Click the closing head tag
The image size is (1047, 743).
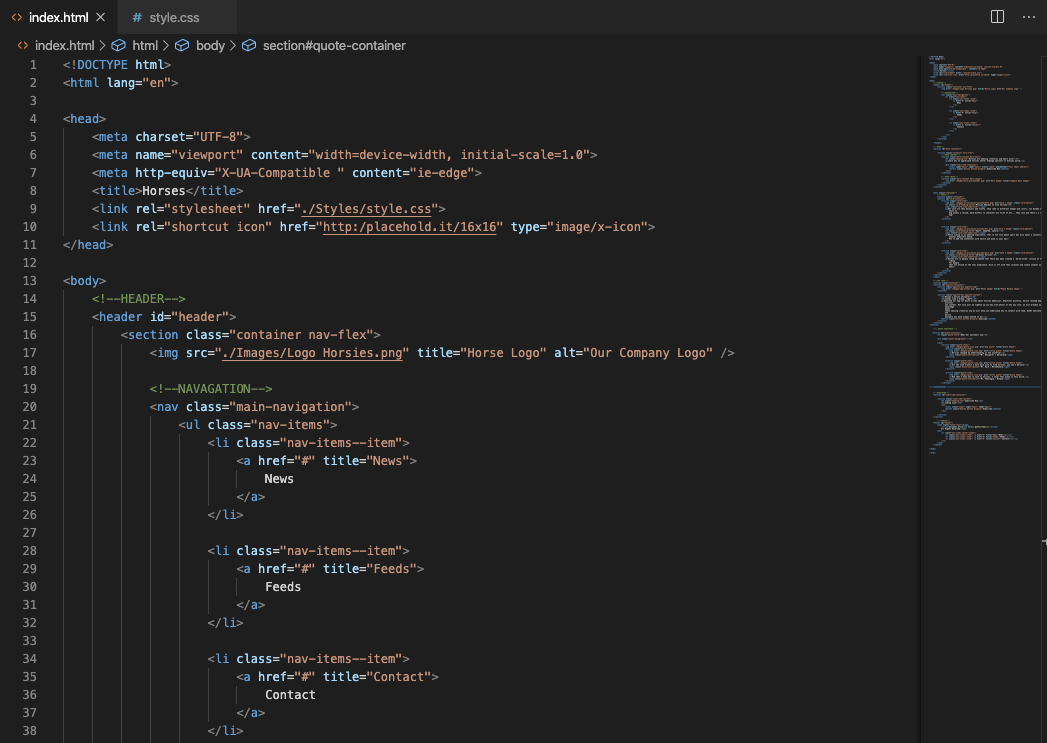click(87, 245)
